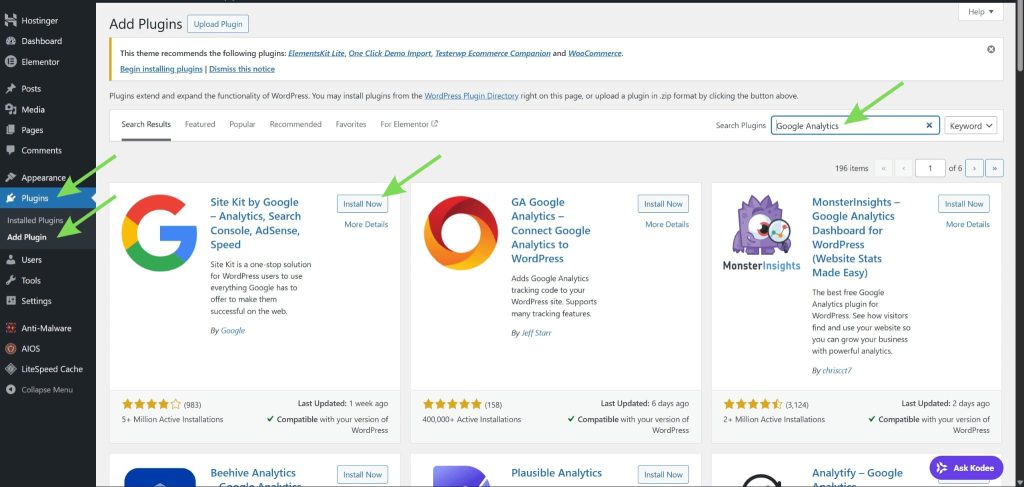Jump to last results page
Screen dimensions: 1024x487
pos(995,168)
